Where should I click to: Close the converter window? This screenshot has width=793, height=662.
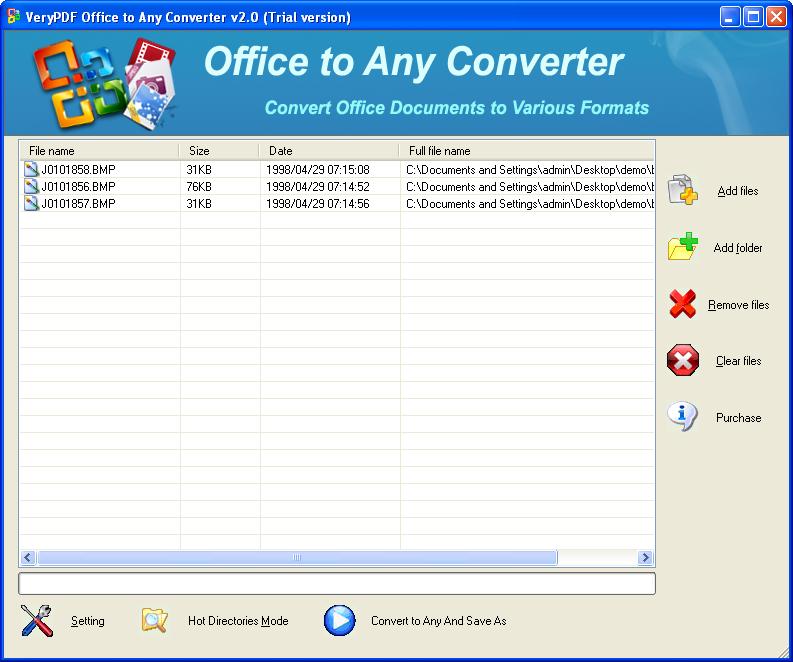pos(776,17)
